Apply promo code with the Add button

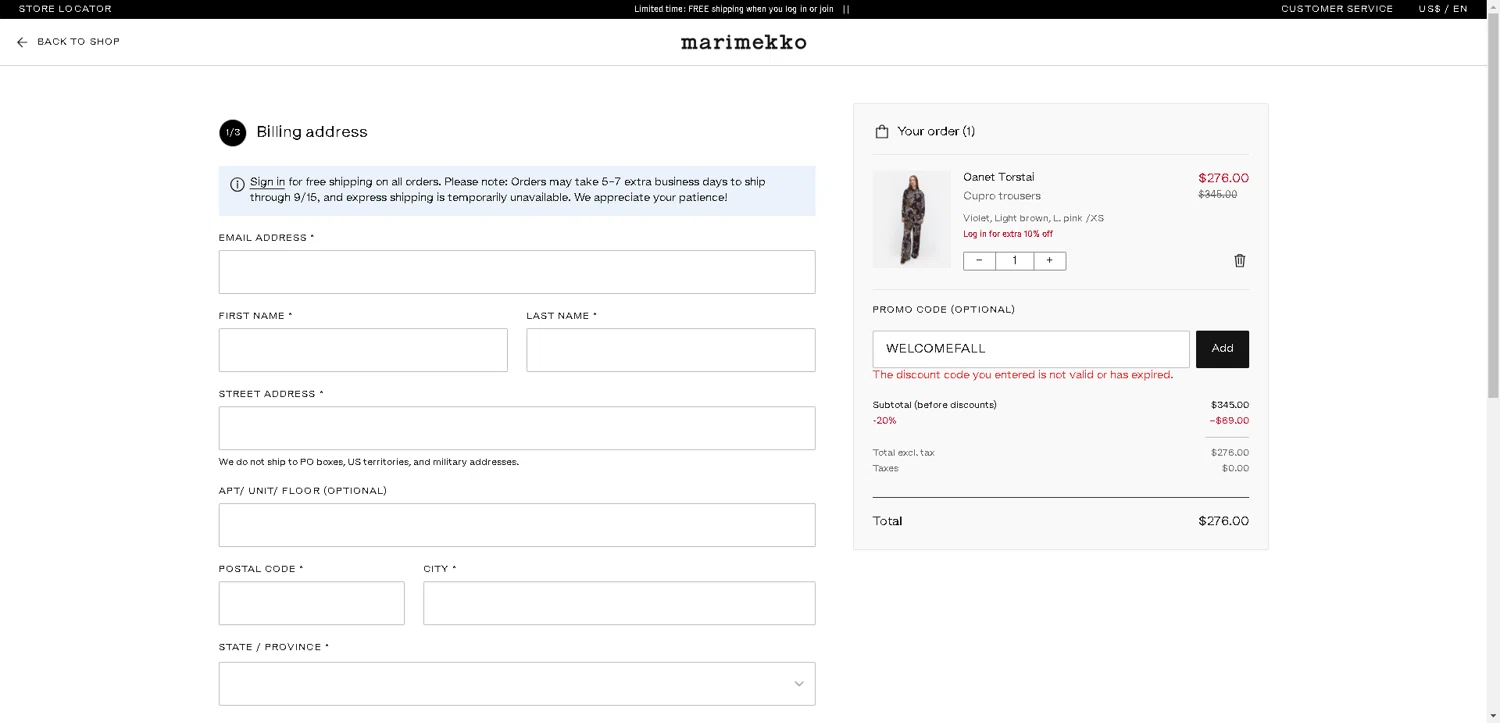click(1222, 349)
